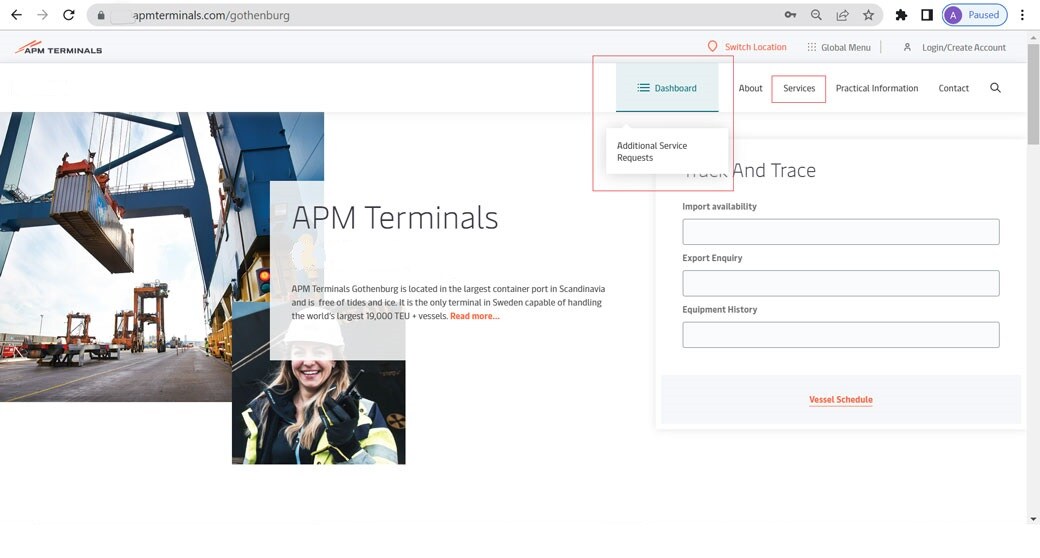Click the browser forward arrow
1040x558 pixels.
[x=42, y=15]
